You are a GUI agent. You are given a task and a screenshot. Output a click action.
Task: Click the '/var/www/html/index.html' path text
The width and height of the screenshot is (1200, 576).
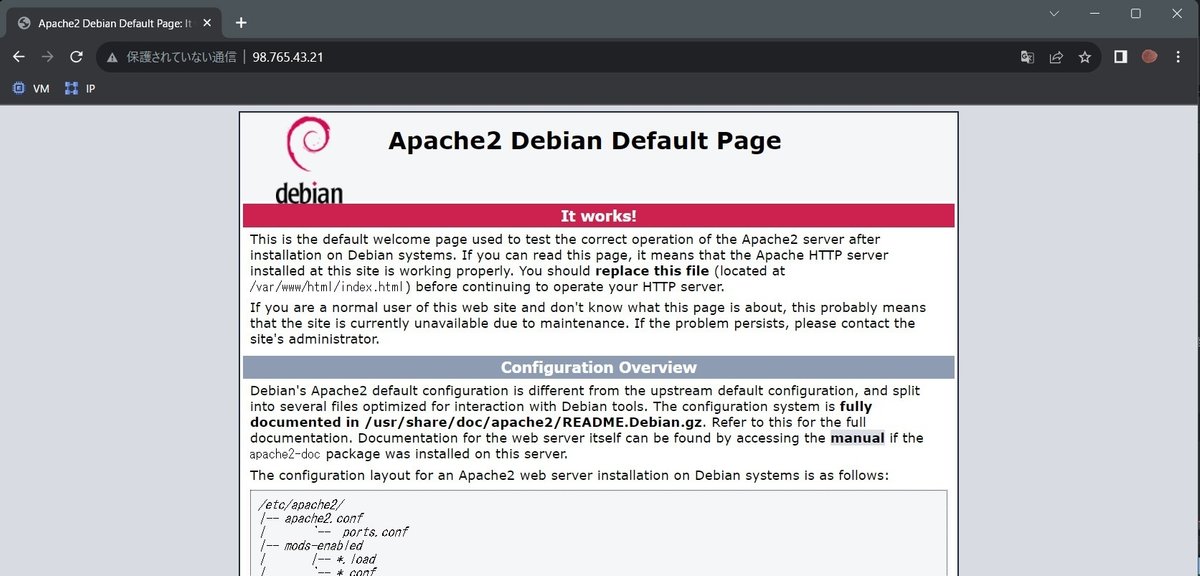click(328, 286)
